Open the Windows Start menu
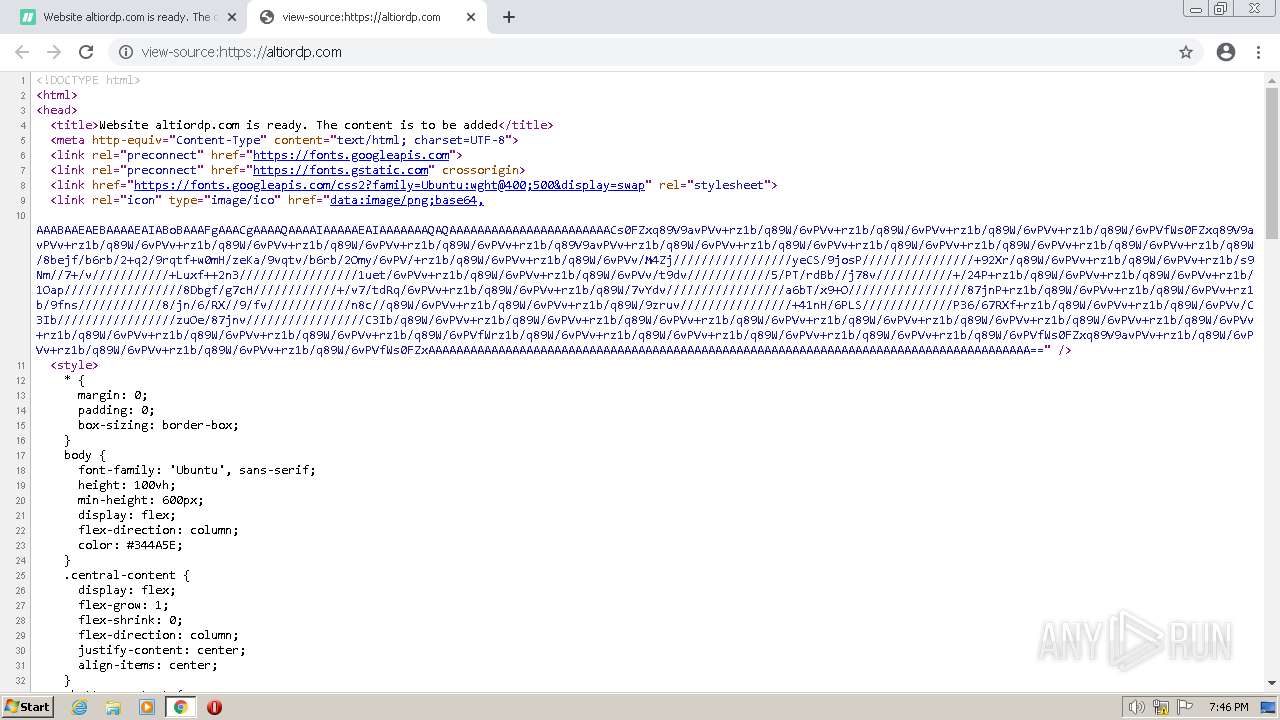Screen dimensions: 1280x720 tap(28, 707)
